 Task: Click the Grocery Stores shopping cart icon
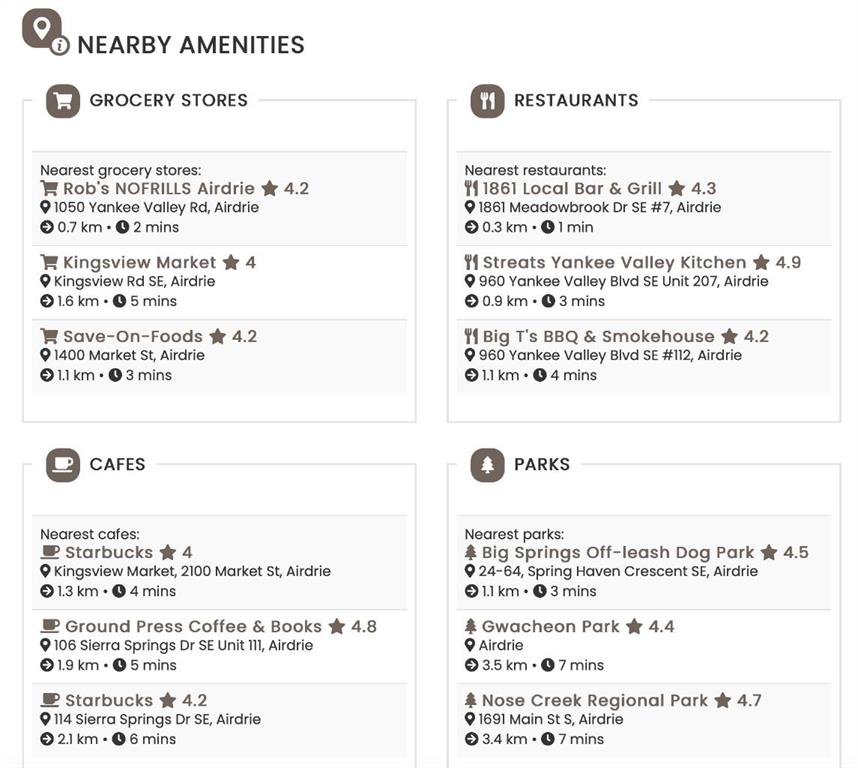pyautogui.click(x=63, y=101)
